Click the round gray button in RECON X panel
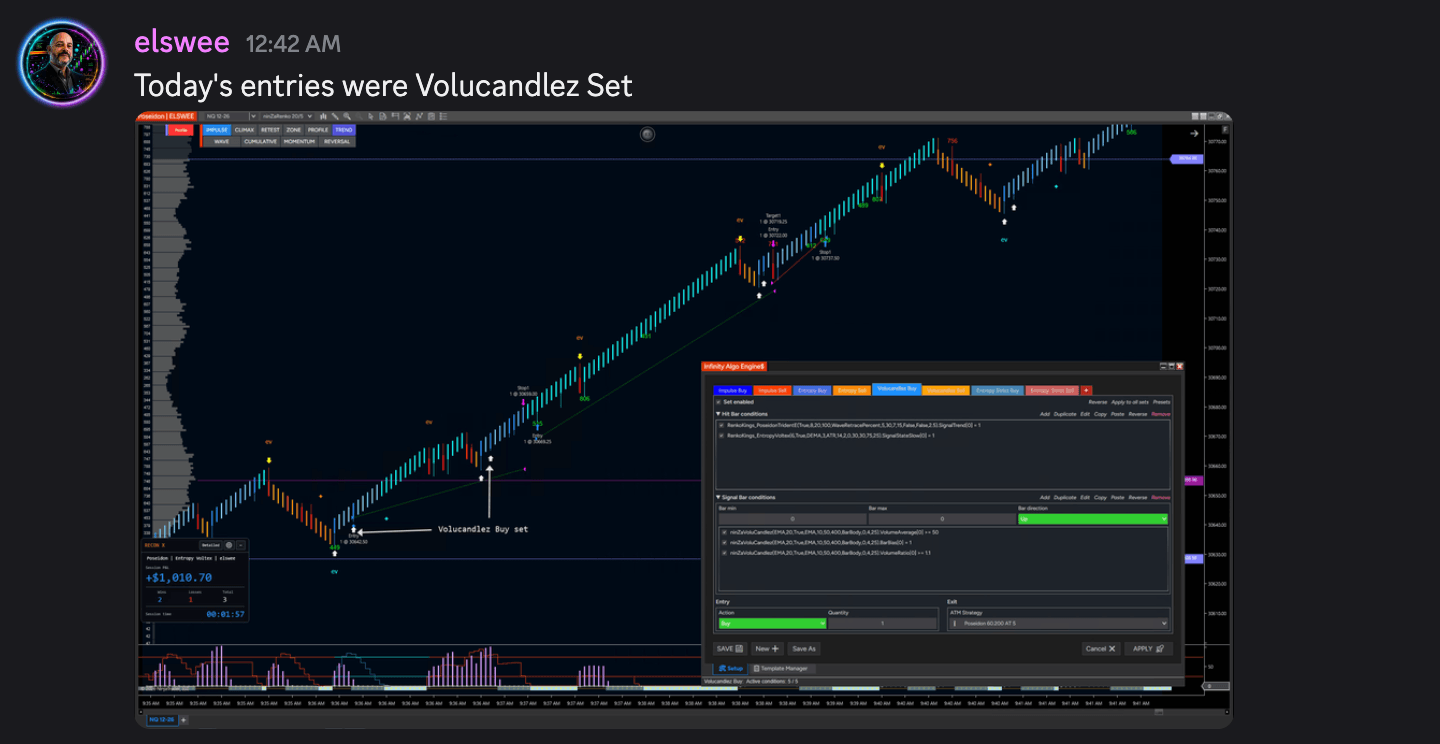The width and height of the screenshot is (1440, 744). (229, 545)
